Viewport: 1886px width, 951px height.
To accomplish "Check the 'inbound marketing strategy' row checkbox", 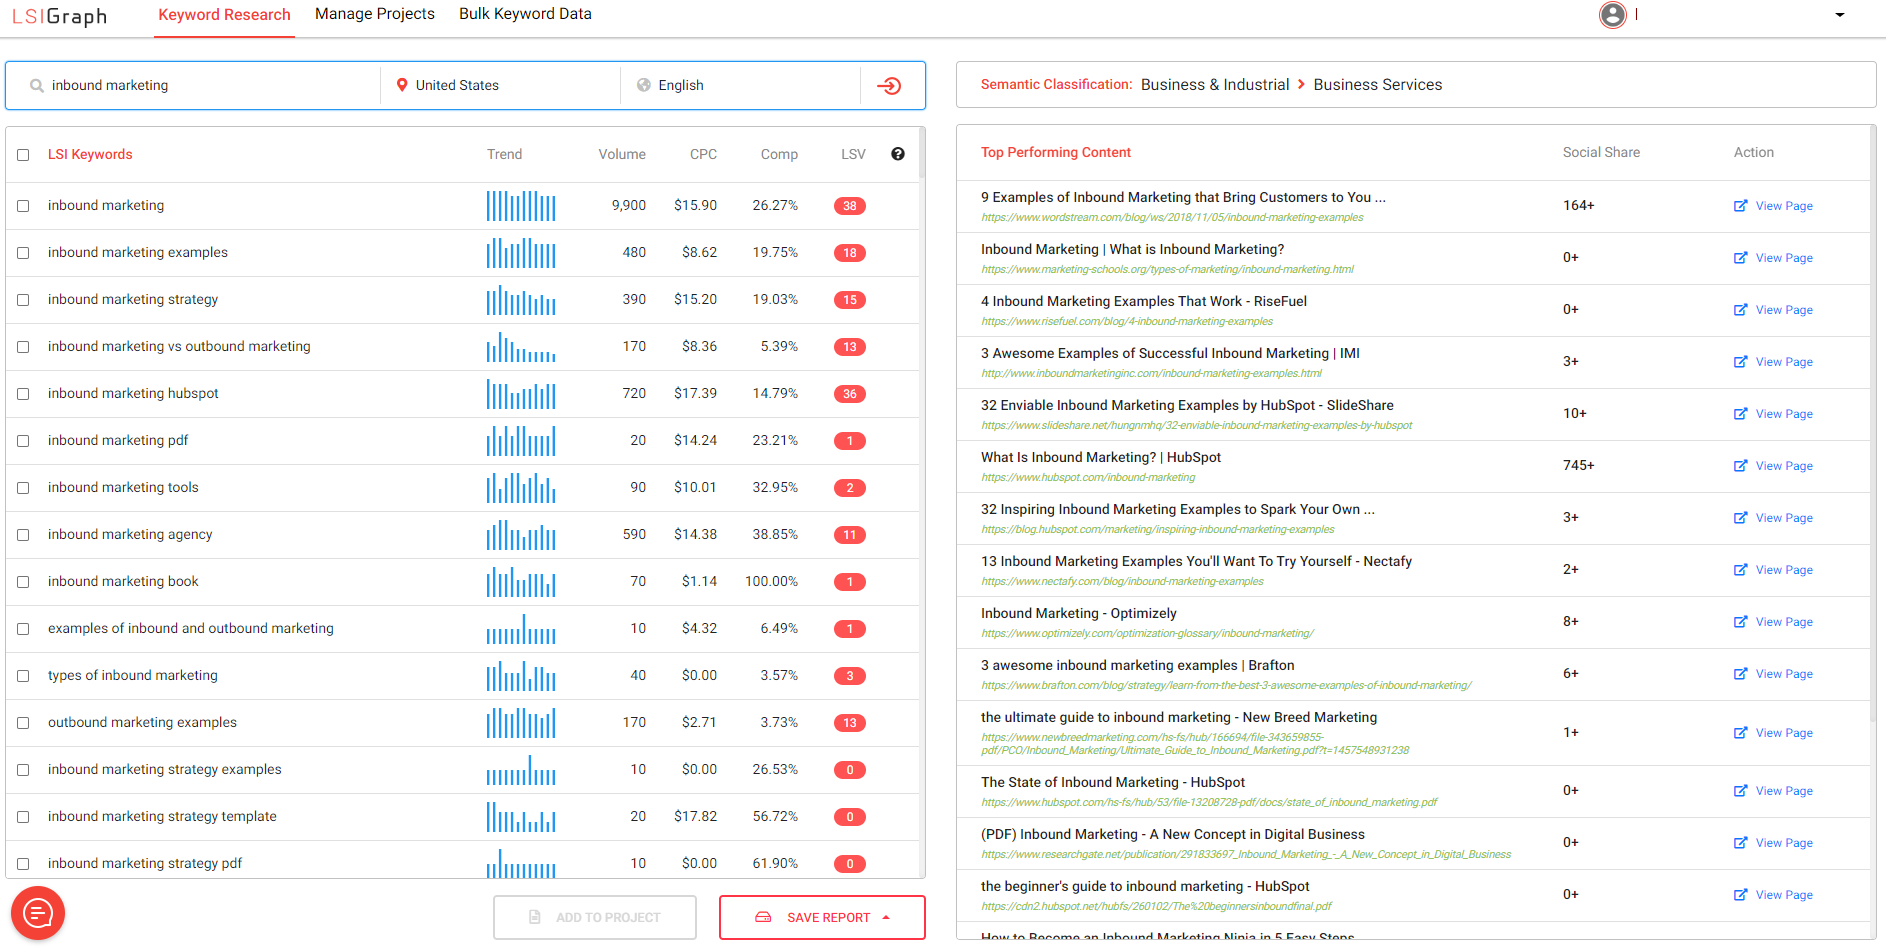I will point(23,300).
